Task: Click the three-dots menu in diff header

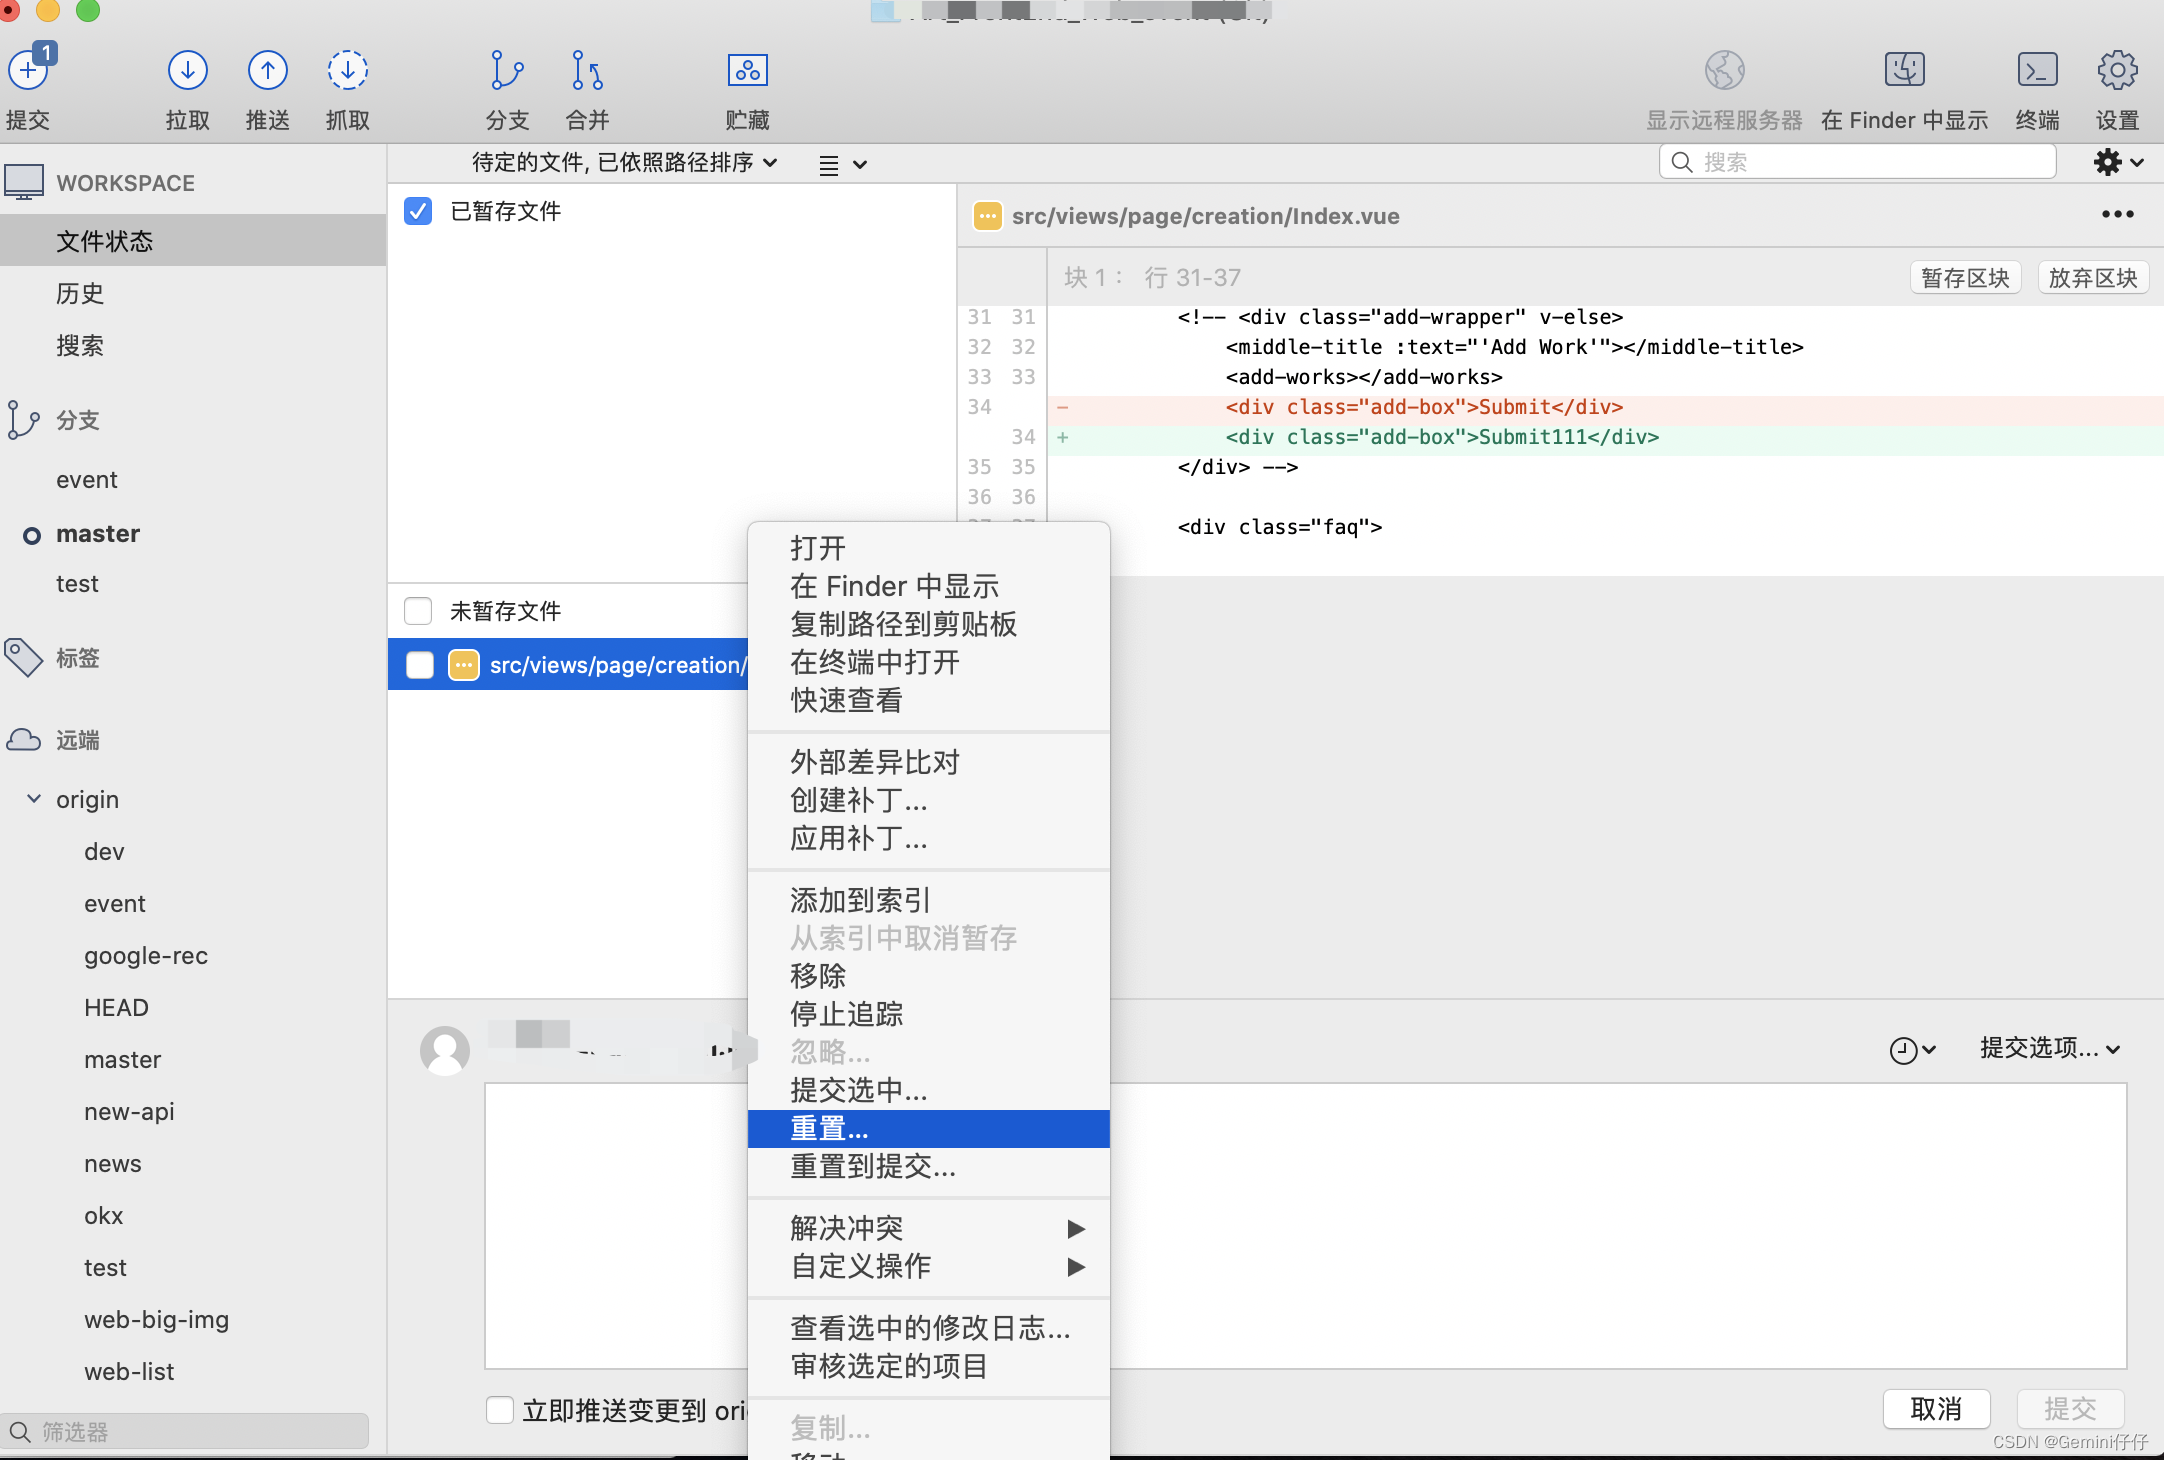Action: coord(2118,214)
